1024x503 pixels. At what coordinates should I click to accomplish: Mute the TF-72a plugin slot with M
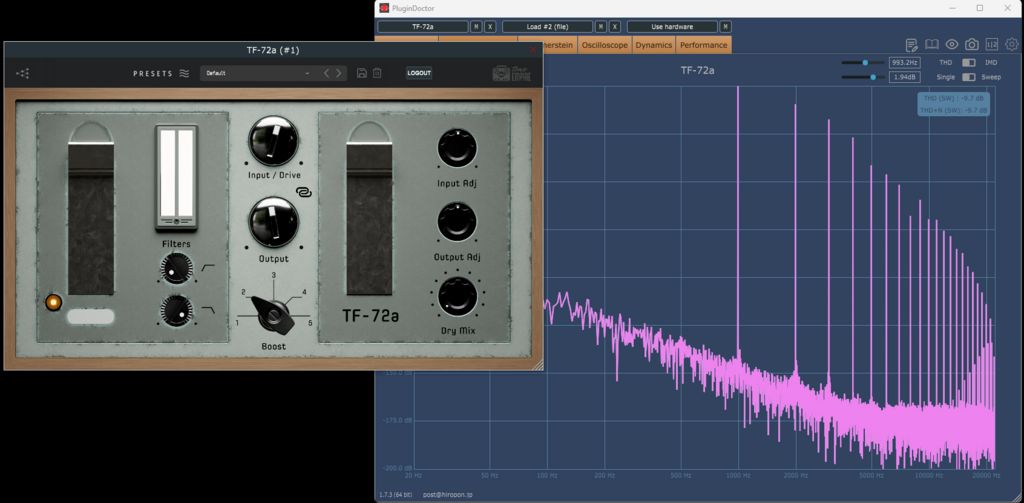tap(476, 27)
